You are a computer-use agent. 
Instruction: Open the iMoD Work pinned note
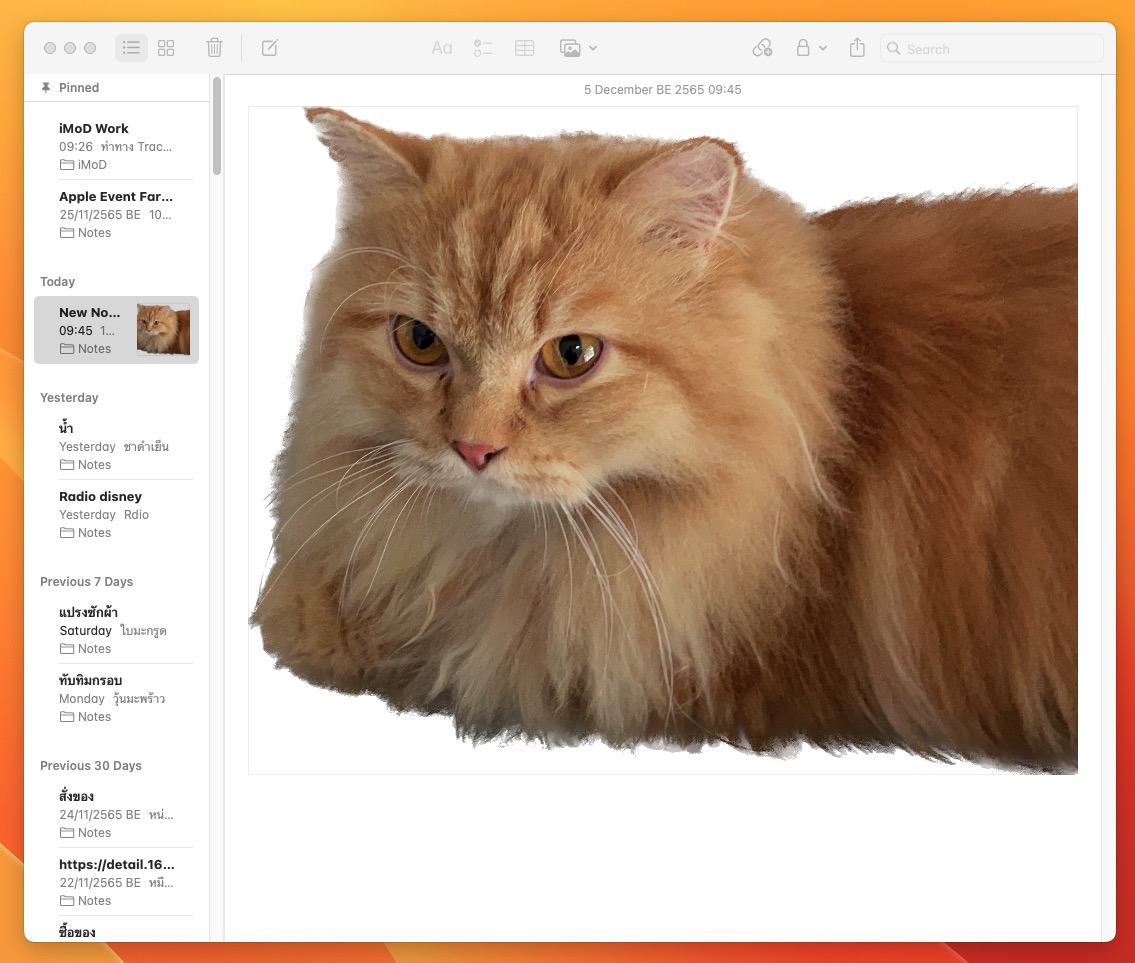tap(116, 146)
